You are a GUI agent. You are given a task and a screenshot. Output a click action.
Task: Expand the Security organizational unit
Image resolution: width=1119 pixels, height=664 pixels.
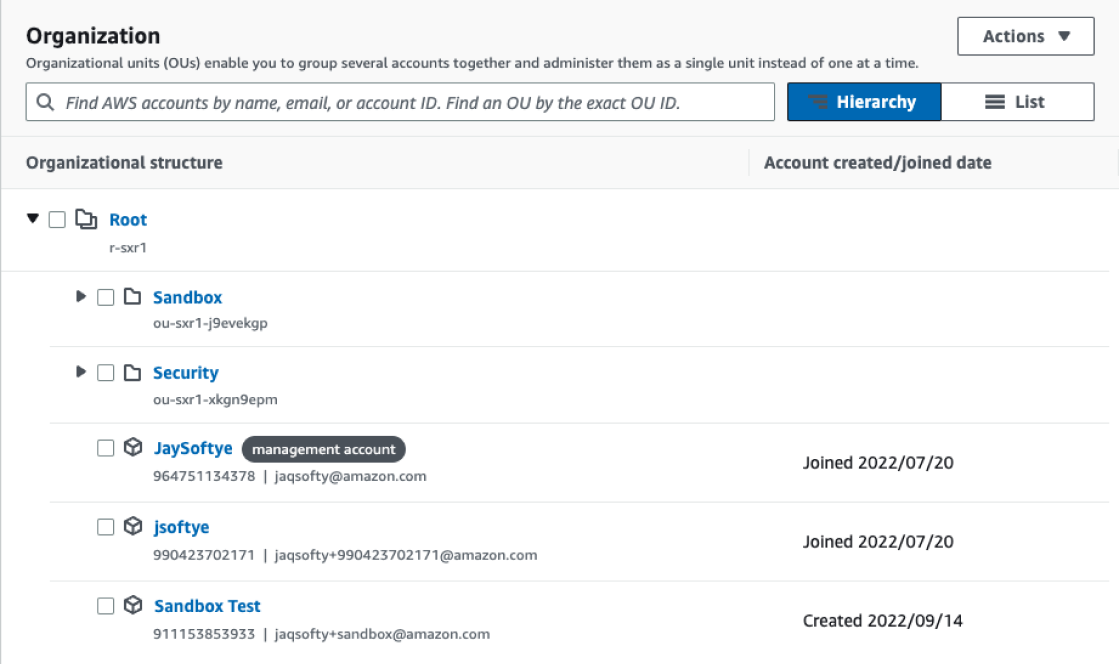click(81, 372)
